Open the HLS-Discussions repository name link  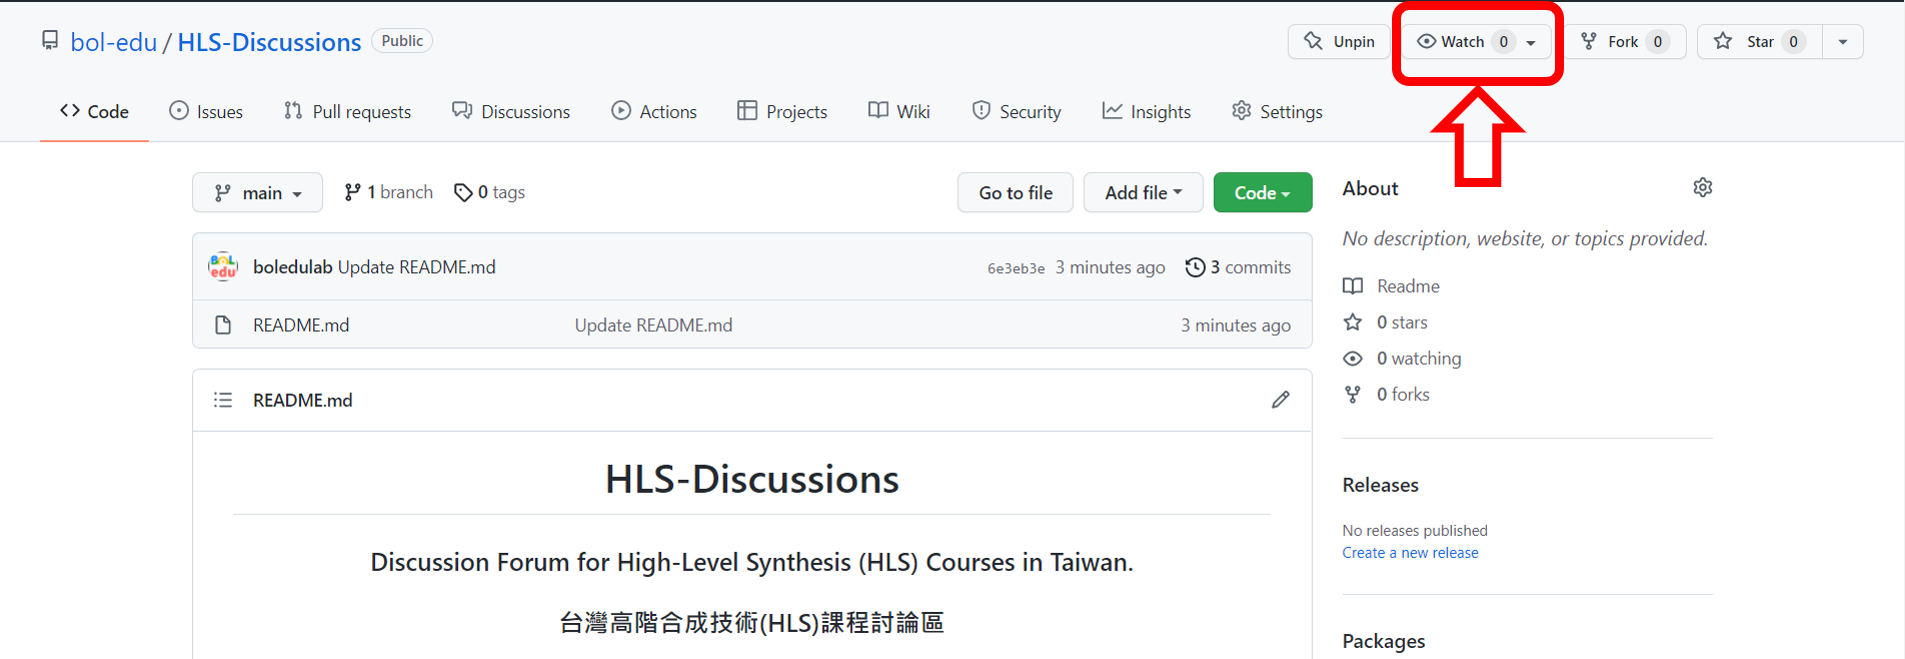coord(269,42)
